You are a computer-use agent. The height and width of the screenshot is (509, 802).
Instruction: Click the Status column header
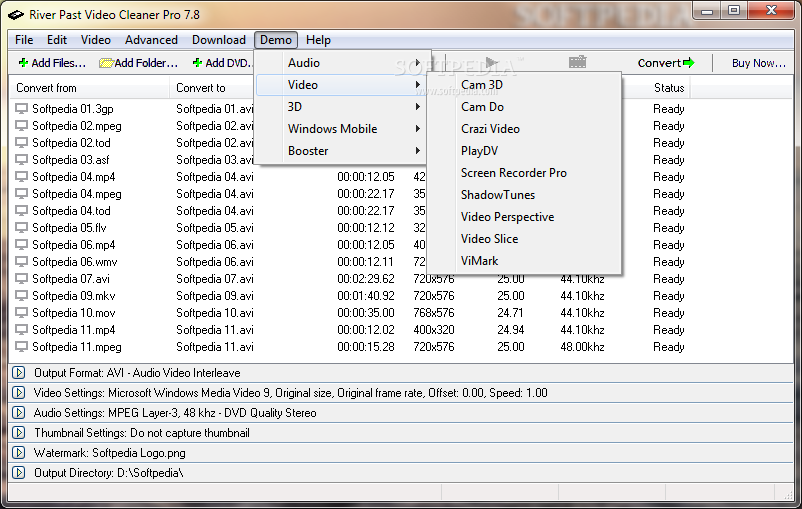tap(669, 88)
